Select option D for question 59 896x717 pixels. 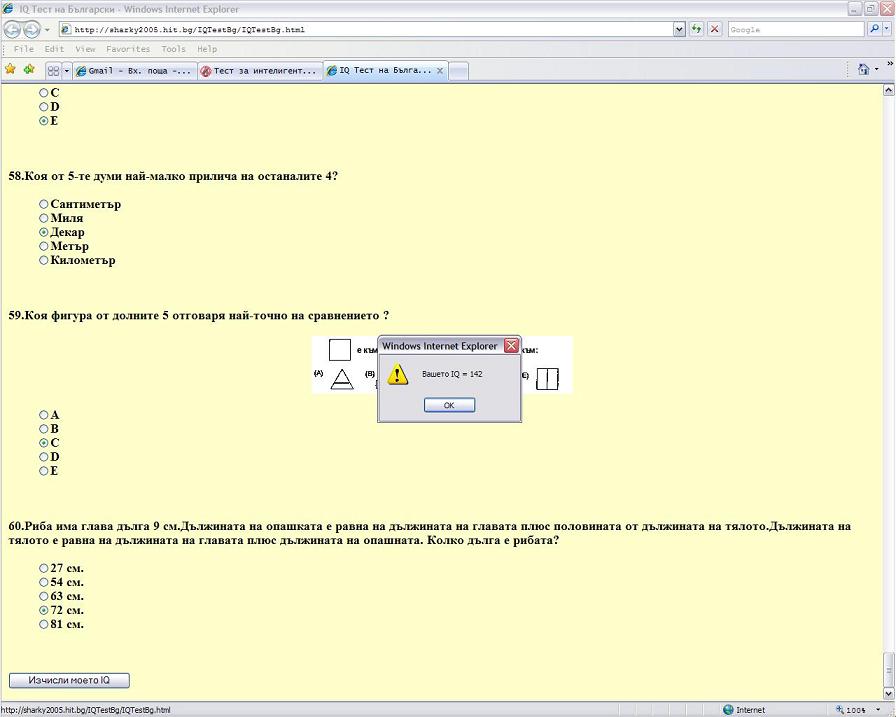43,457
